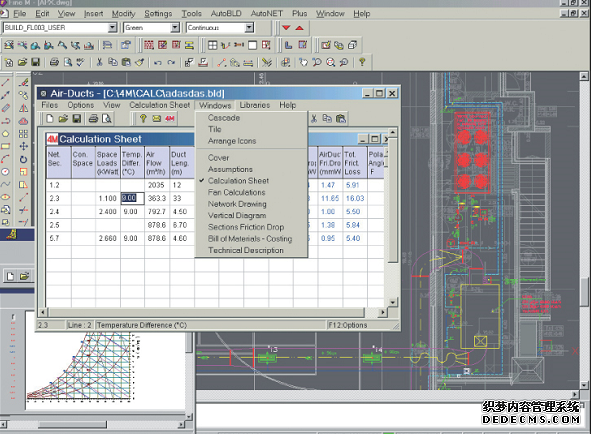
Task: Click the 16.03 Tot. Frict. Loss value
Action: point(355,198)
